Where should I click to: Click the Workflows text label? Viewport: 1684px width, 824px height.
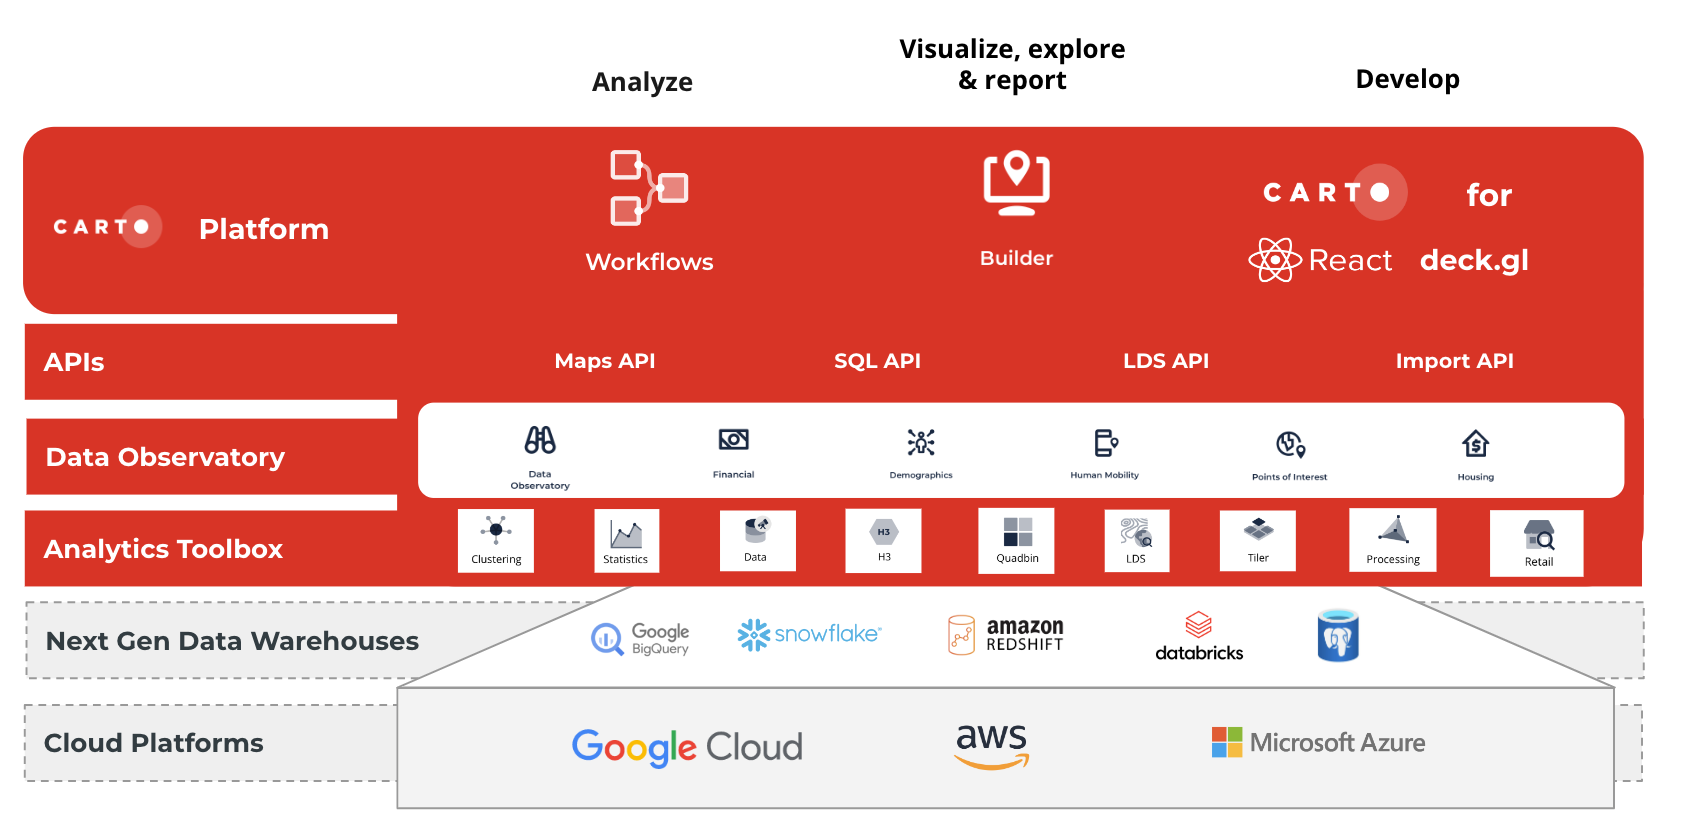[x=649, y=262]
